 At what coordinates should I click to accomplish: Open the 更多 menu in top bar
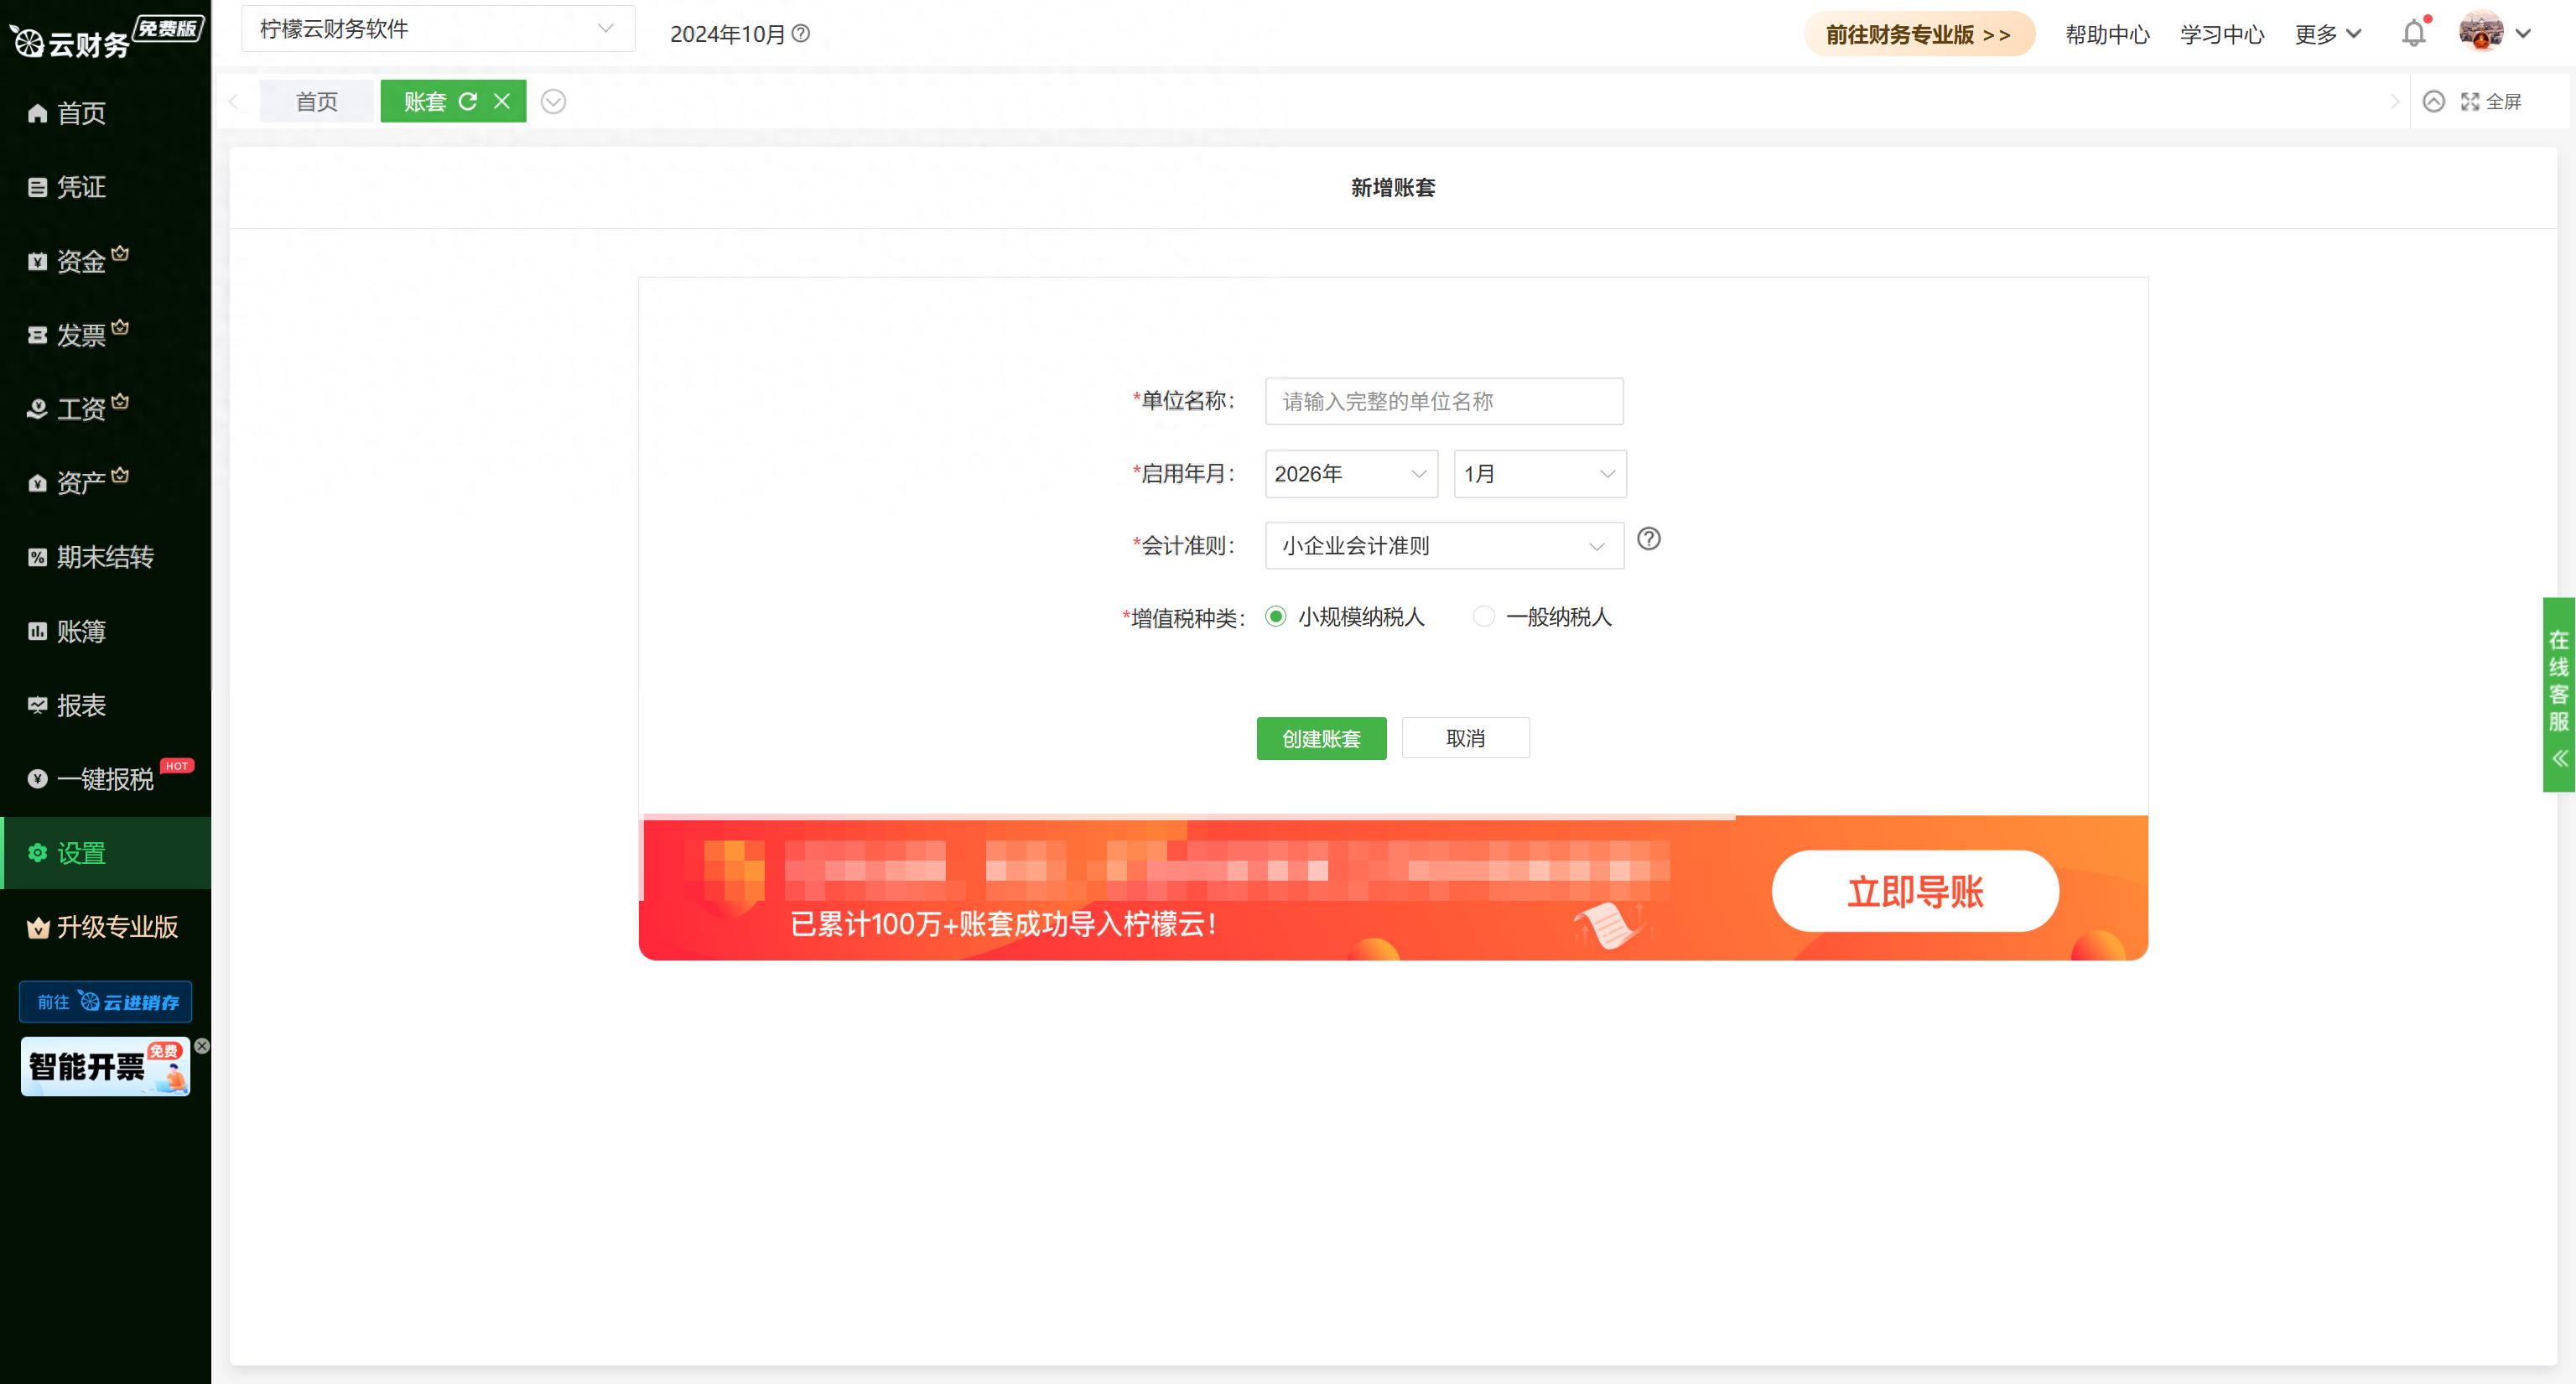[2327, 33]
